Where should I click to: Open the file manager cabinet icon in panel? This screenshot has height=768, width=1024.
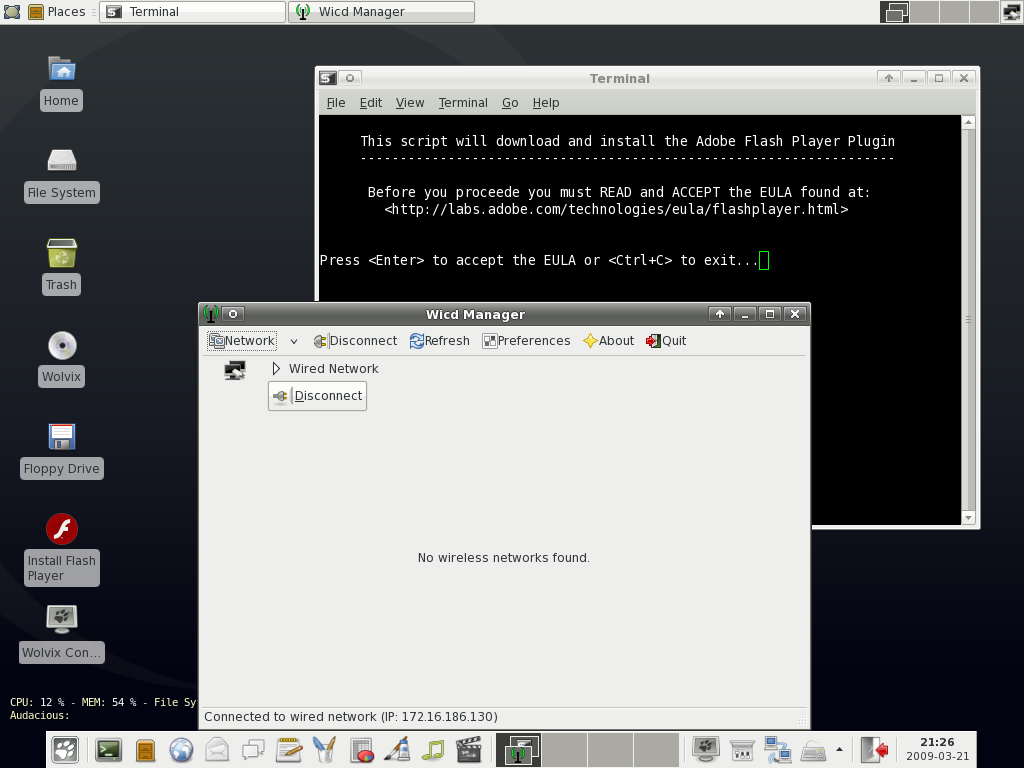coord(145,750)
